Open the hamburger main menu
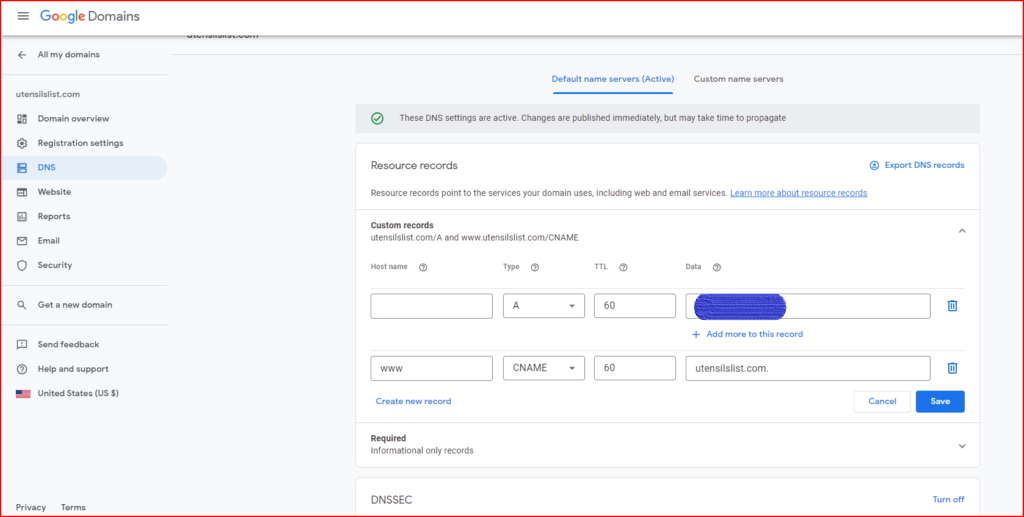Viewport: 1024px width, 517px height. [x=23, y=16]
